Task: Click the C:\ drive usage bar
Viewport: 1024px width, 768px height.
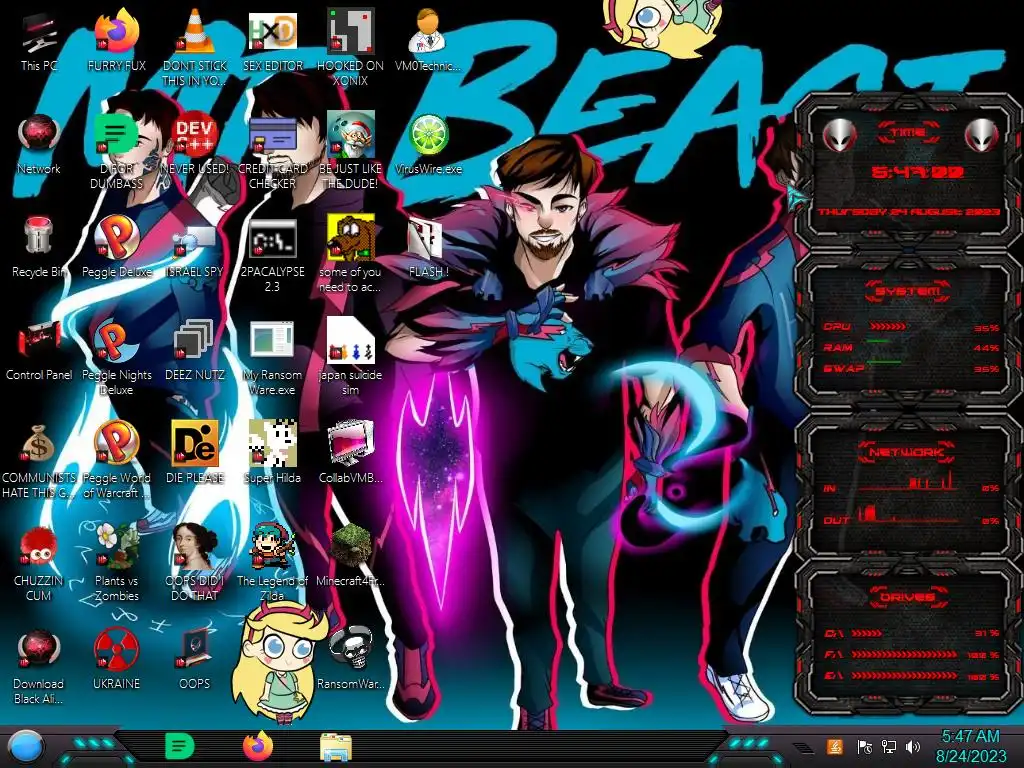Action: tap(867, 633)
